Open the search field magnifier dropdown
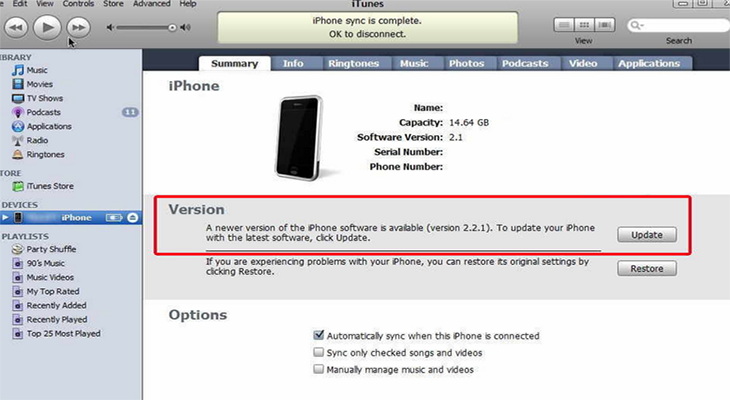Viewport: 730px width, 400px height. pos(636,25)
